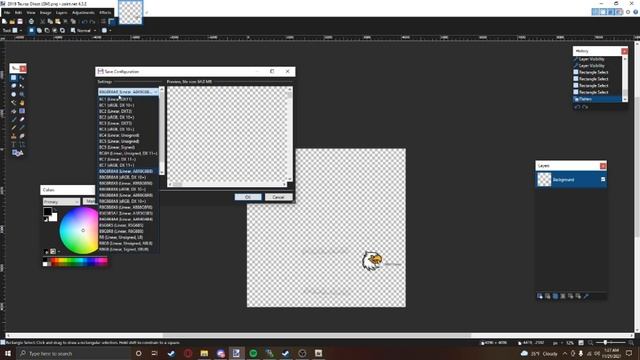Pick a hue on the color wheel
This screenshot has height=360, width=640.
click(79, 231)
